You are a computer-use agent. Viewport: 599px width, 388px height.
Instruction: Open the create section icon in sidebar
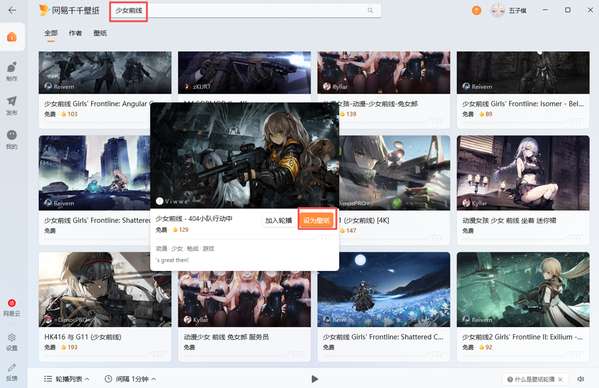12,68
